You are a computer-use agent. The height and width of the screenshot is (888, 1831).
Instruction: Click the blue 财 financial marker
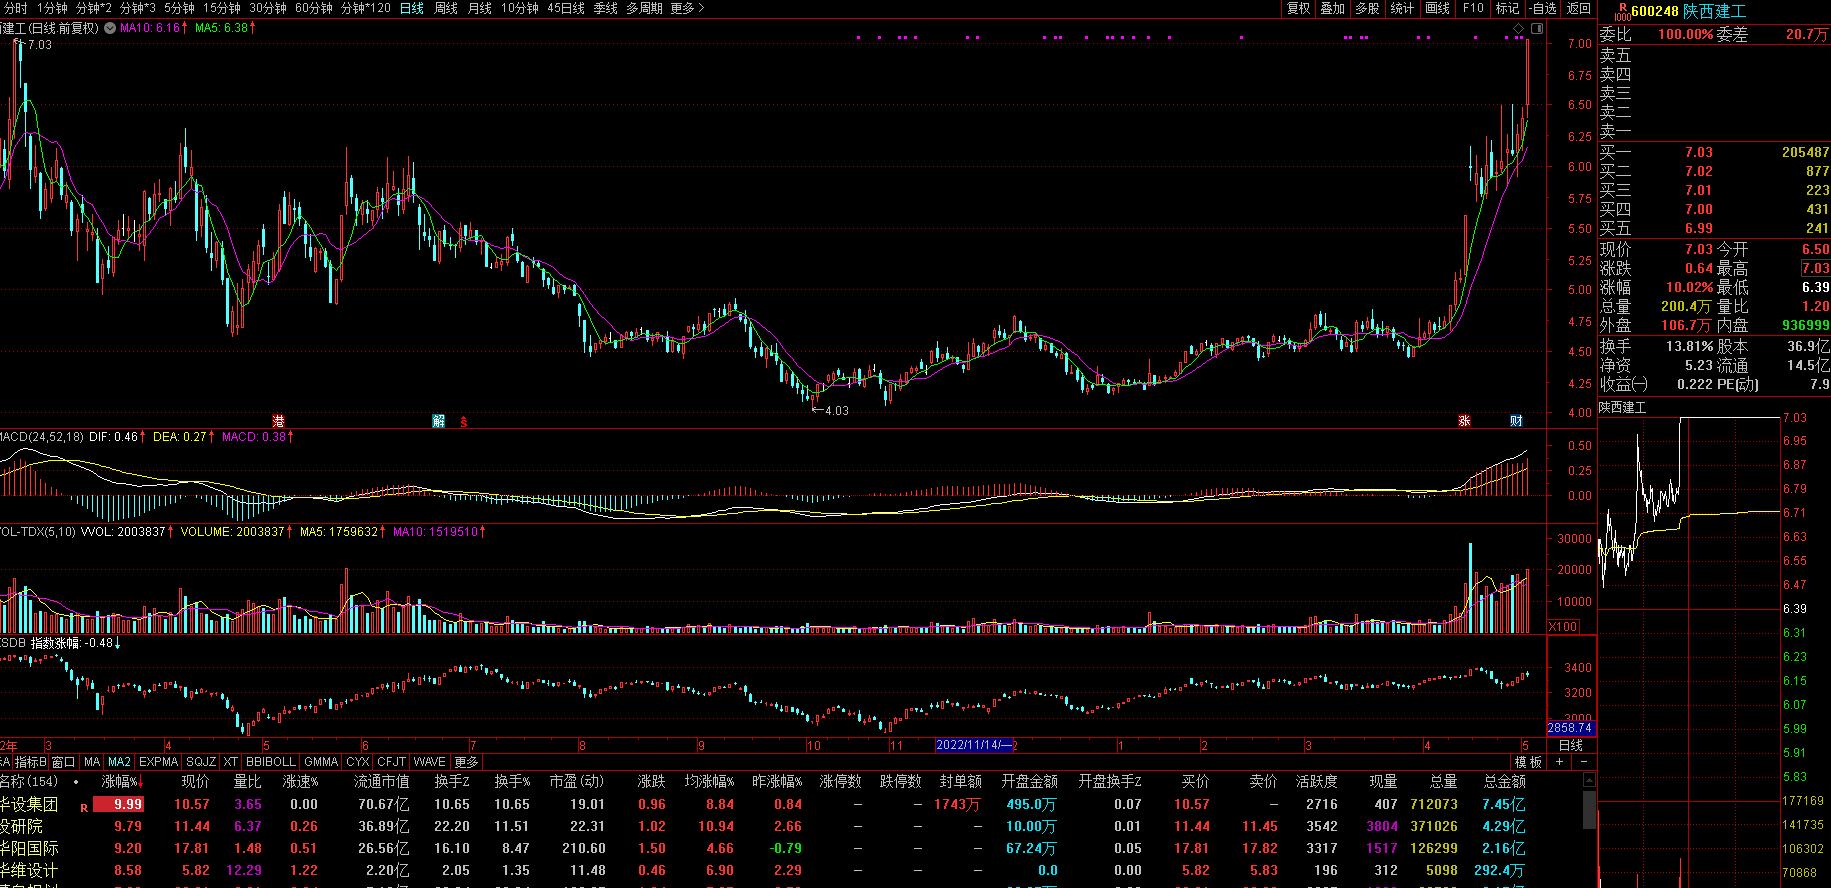(x=1516, y=421)
